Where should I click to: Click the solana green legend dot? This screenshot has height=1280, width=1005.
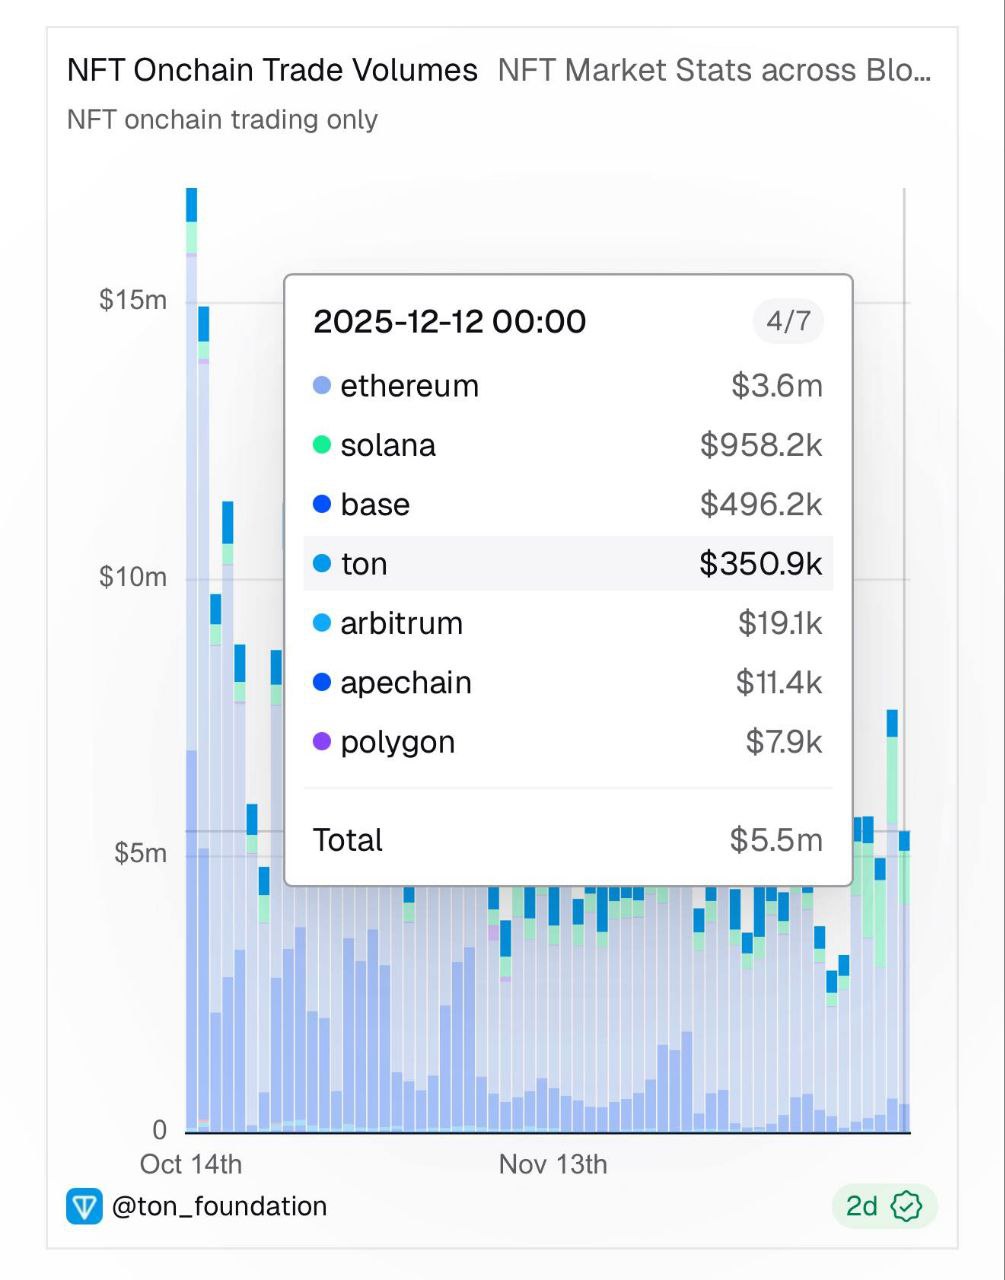click(322, 445)
